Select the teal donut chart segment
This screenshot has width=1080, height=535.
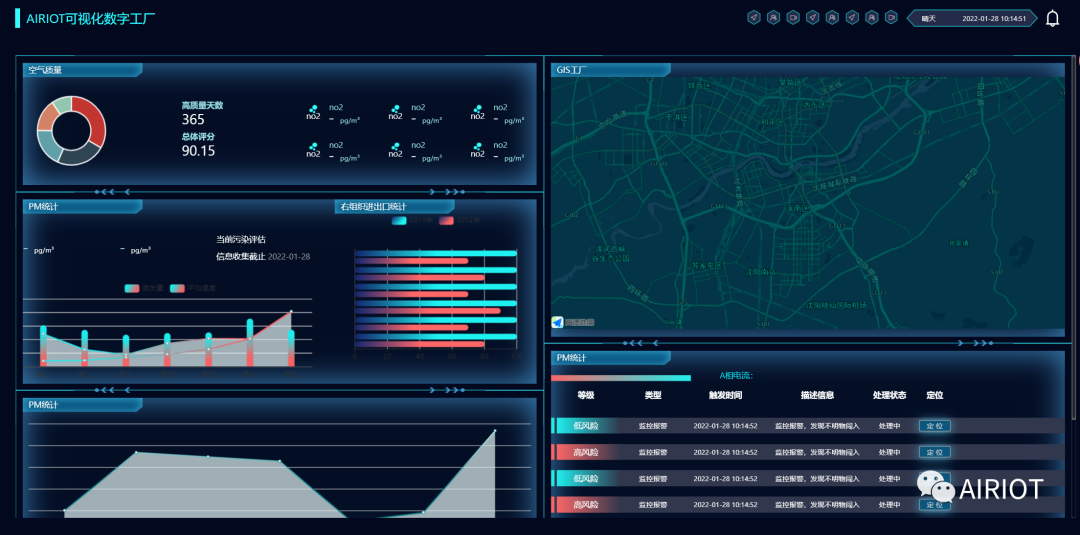tap(50, 144)
